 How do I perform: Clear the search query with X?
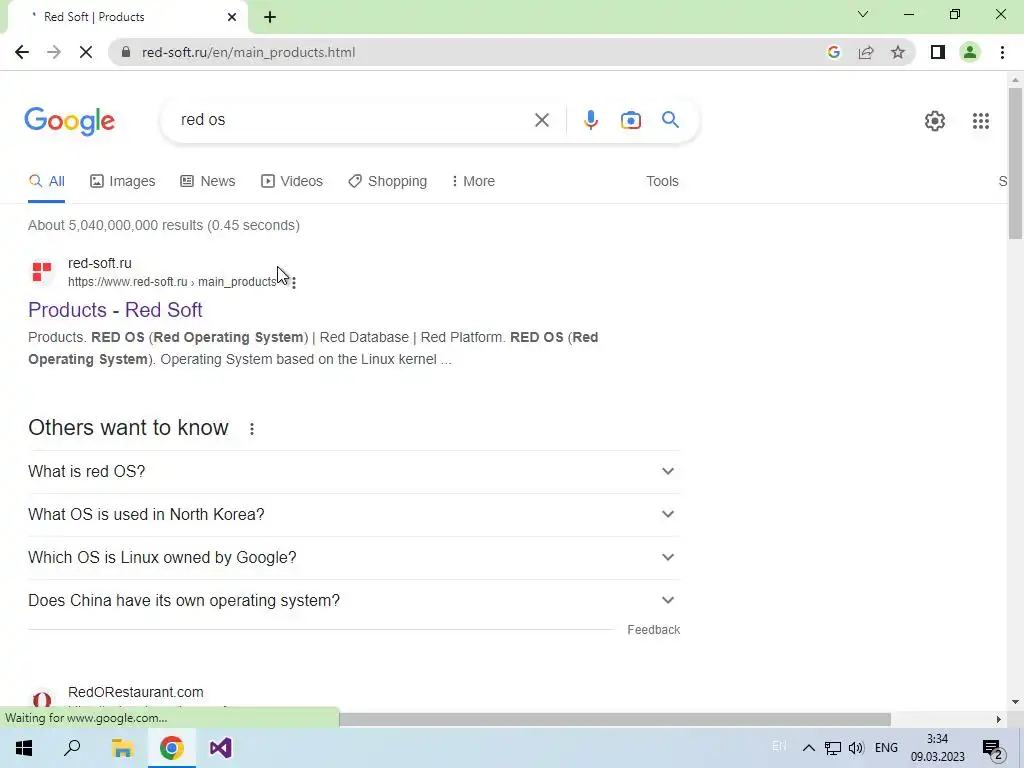coord(541,120)
